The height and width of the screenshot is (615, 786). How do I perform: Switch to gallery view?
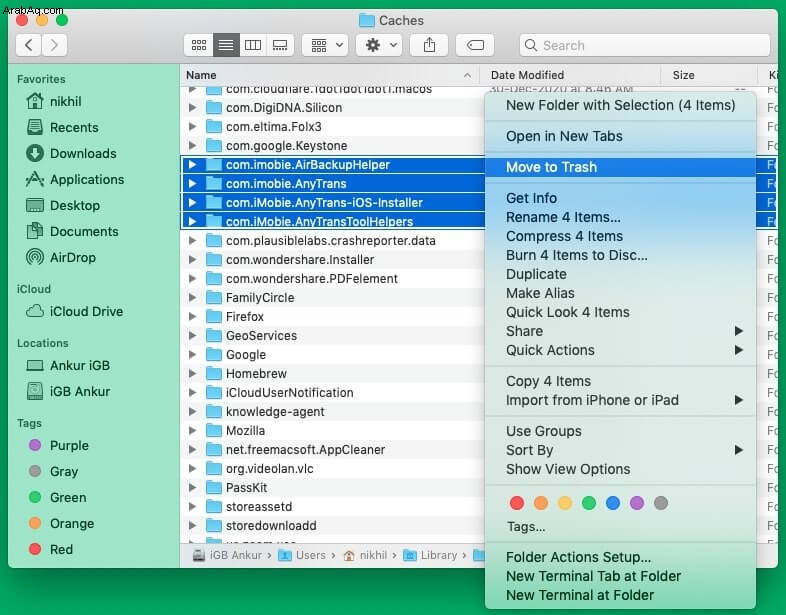(280, 46)
